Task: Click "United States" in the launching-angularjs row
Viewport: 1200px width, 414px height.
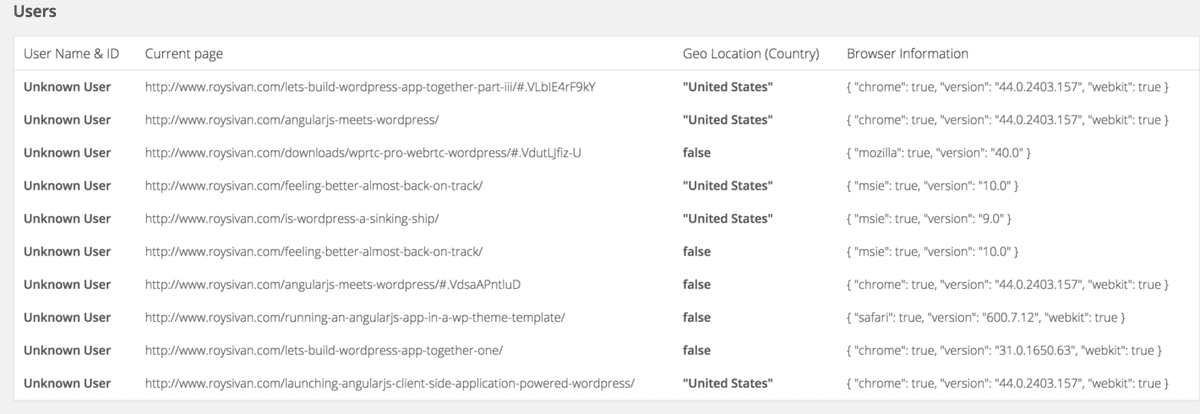Action: pyautogui.click(x=728, y=383)
